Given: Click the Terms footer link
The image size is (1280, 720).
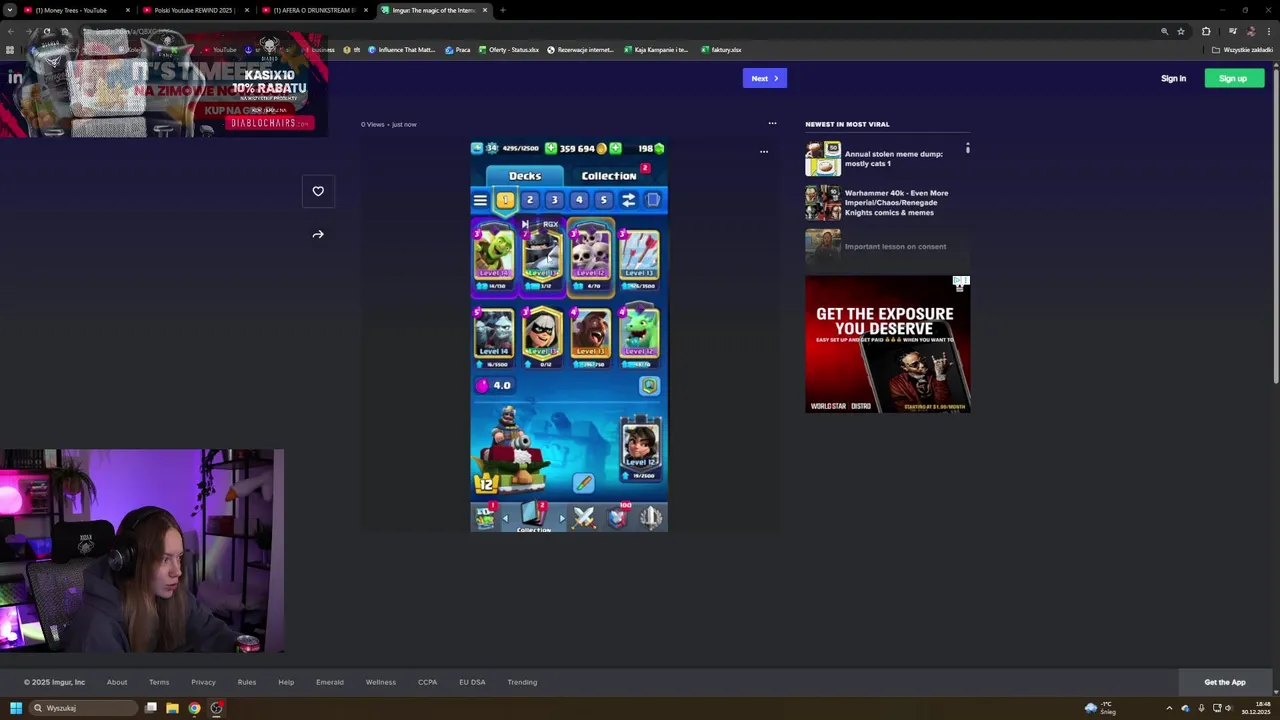Looking at the screenshot, I should click(x=159, y=682).
